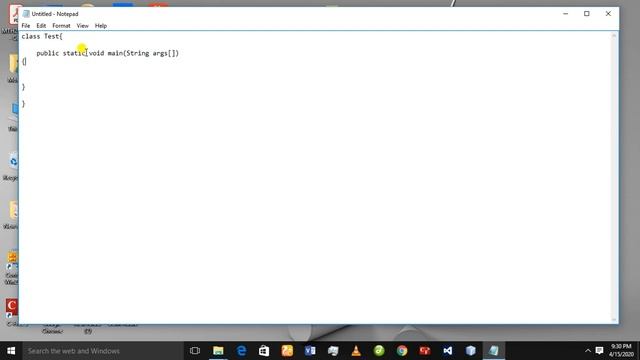The image size is (640, 360).
Task: Click the text "class Test{"
Action: point(42,36)
